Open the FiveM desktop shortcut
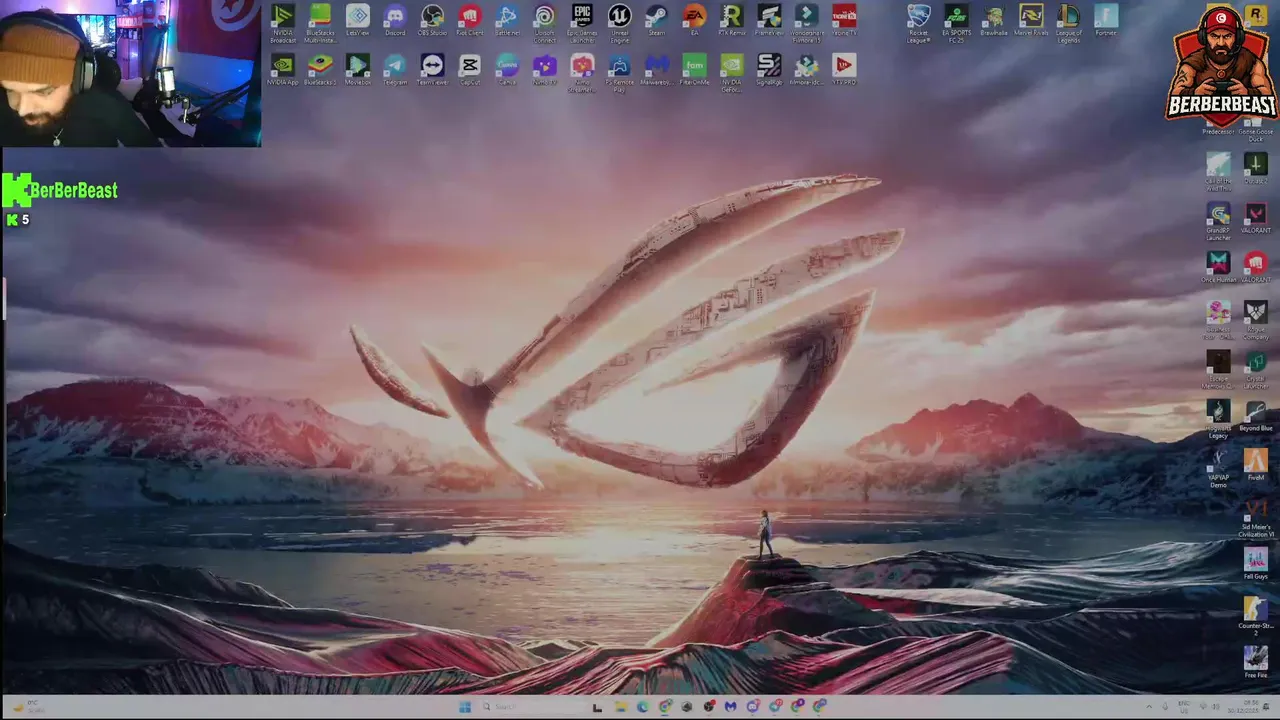The image size is (1280, 720). [x=1256, y=465]
